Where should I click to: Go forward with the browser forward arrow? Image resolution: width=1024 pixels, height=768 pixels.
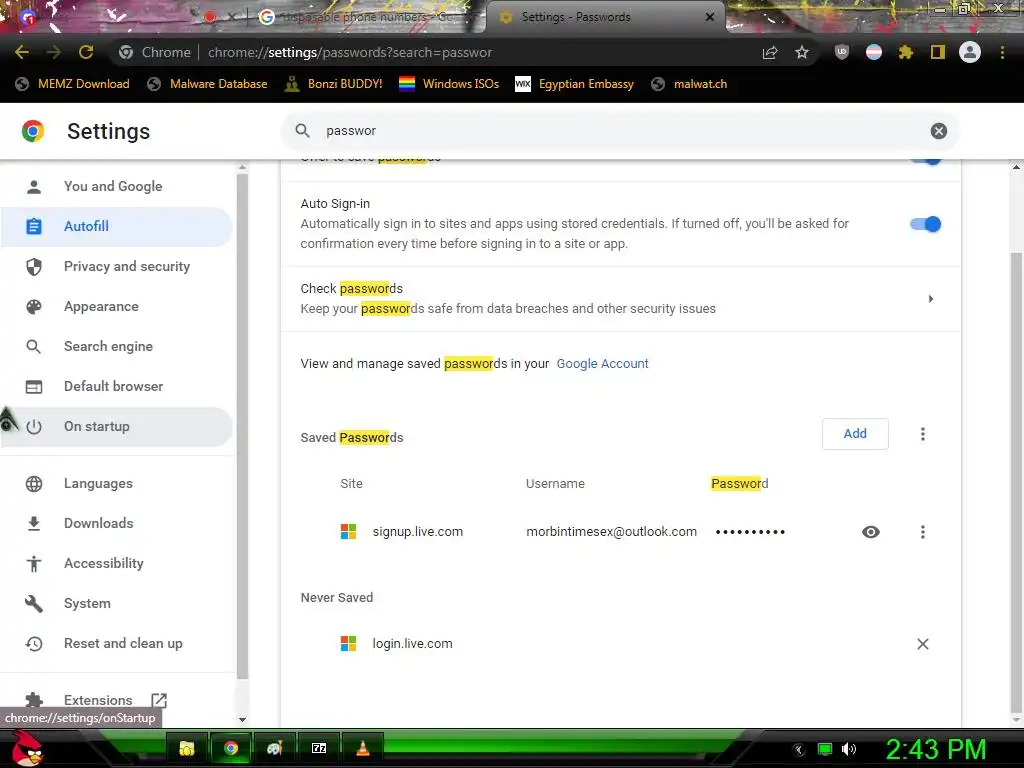point(54,52)
